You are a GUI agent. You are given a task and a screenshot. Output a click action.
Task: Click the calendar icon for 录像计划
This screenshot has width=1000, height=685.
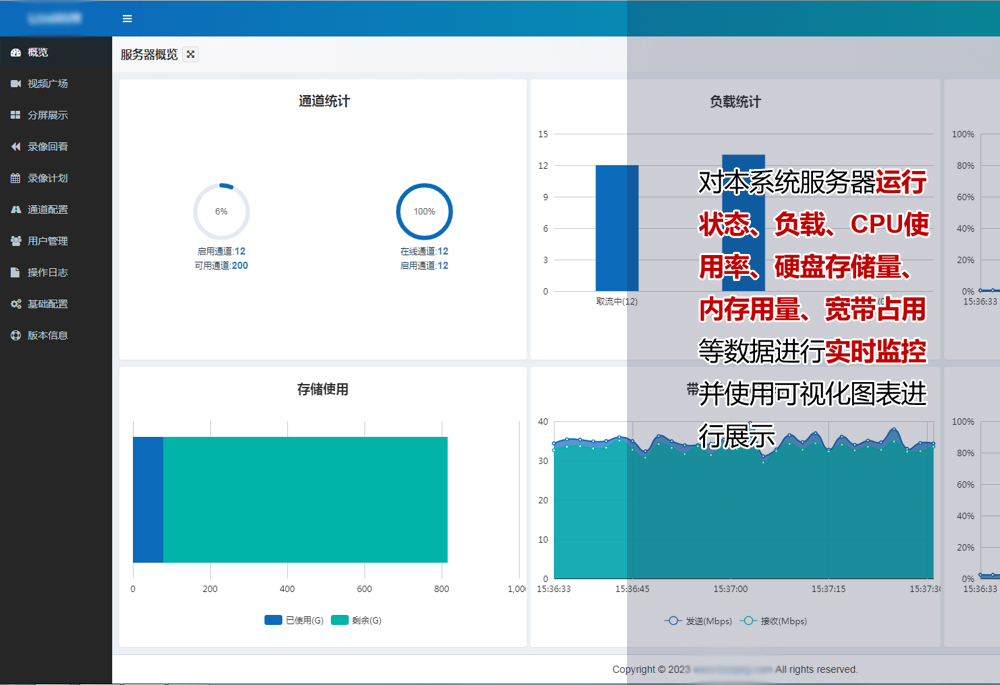tap(16, 178)
